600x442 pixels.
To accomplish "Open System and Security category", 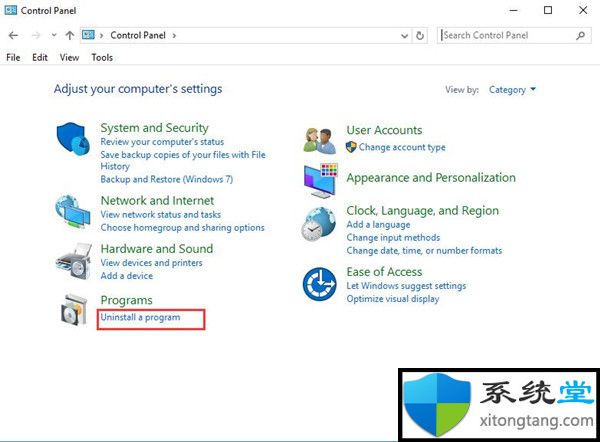I will (x=155, y=127).
